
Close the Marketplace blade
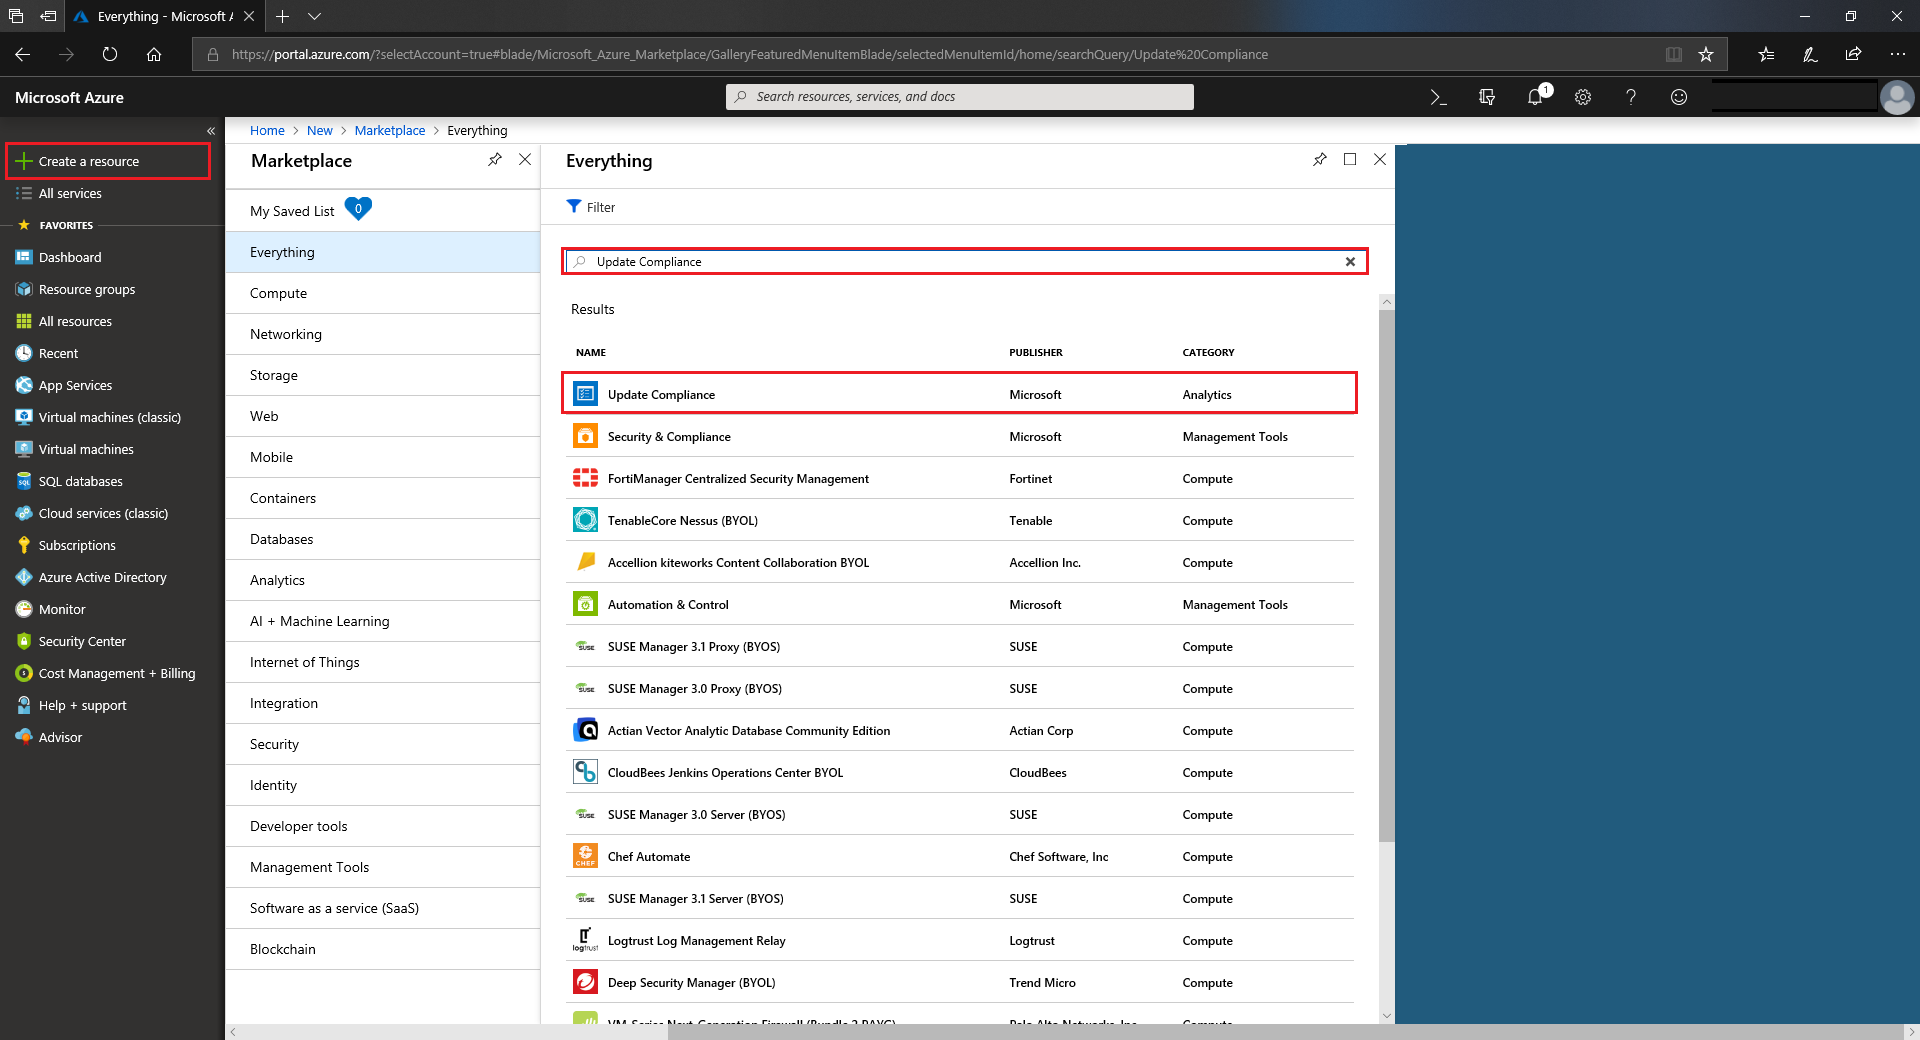(x=525, y=160)
